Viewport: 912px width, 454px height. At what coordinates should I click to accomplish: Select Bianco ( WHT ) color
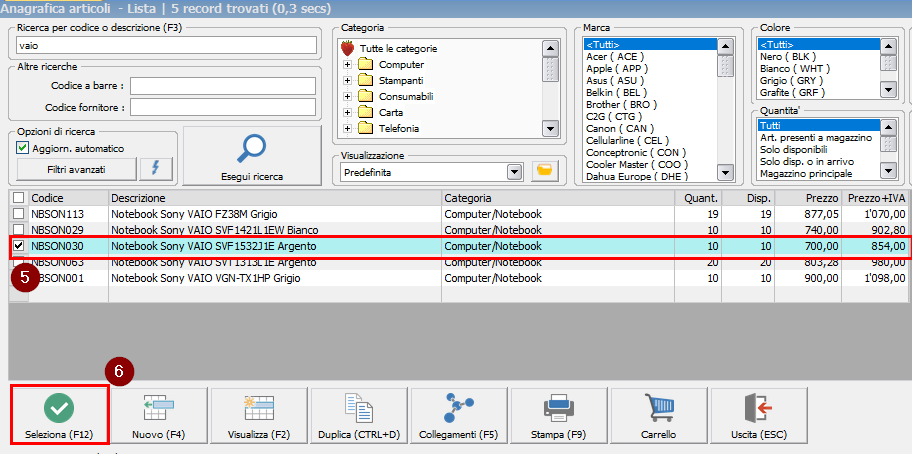click(x=819, y=68)
